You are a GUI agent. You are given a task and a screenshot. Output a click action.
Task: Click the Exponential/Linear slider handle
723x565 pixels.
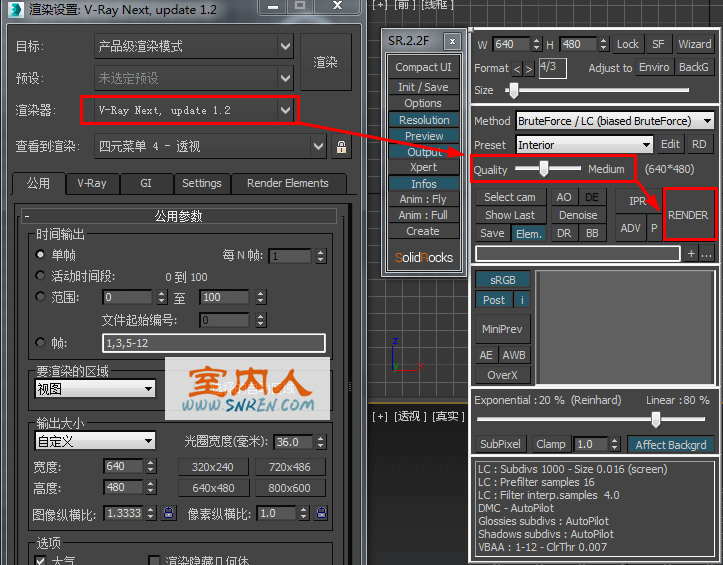click(x=655, y=419)
